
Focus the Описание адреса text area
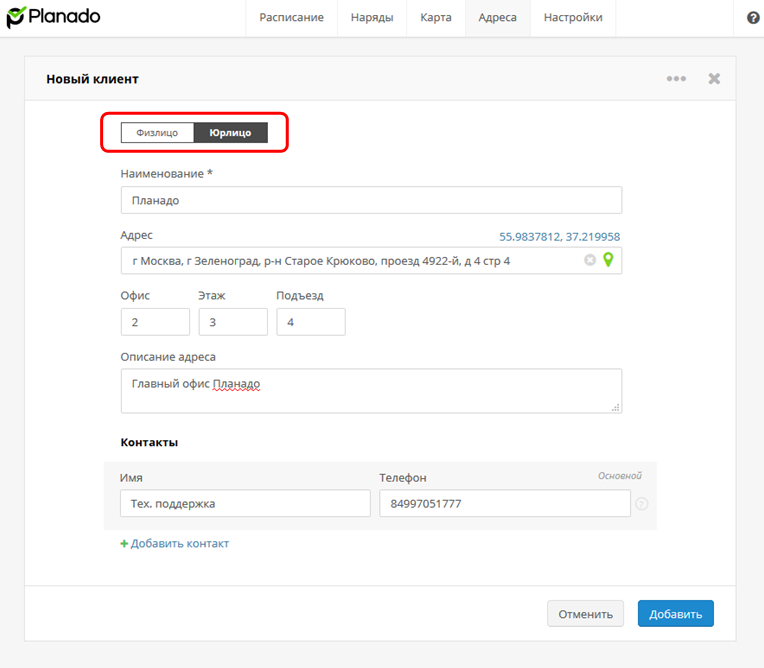pyautogui.click(x=371, y=391)
